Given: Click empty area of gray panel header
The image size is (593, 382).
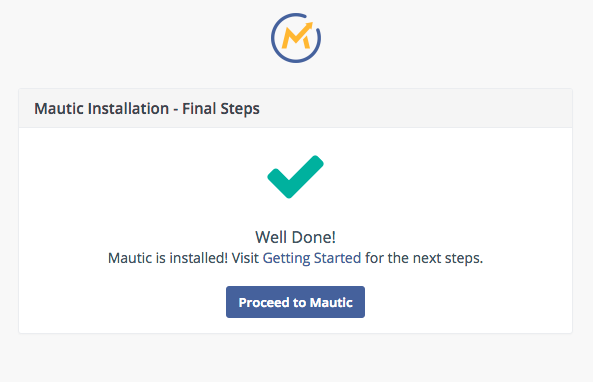Looking at the screenshot, I should point(416,109).
